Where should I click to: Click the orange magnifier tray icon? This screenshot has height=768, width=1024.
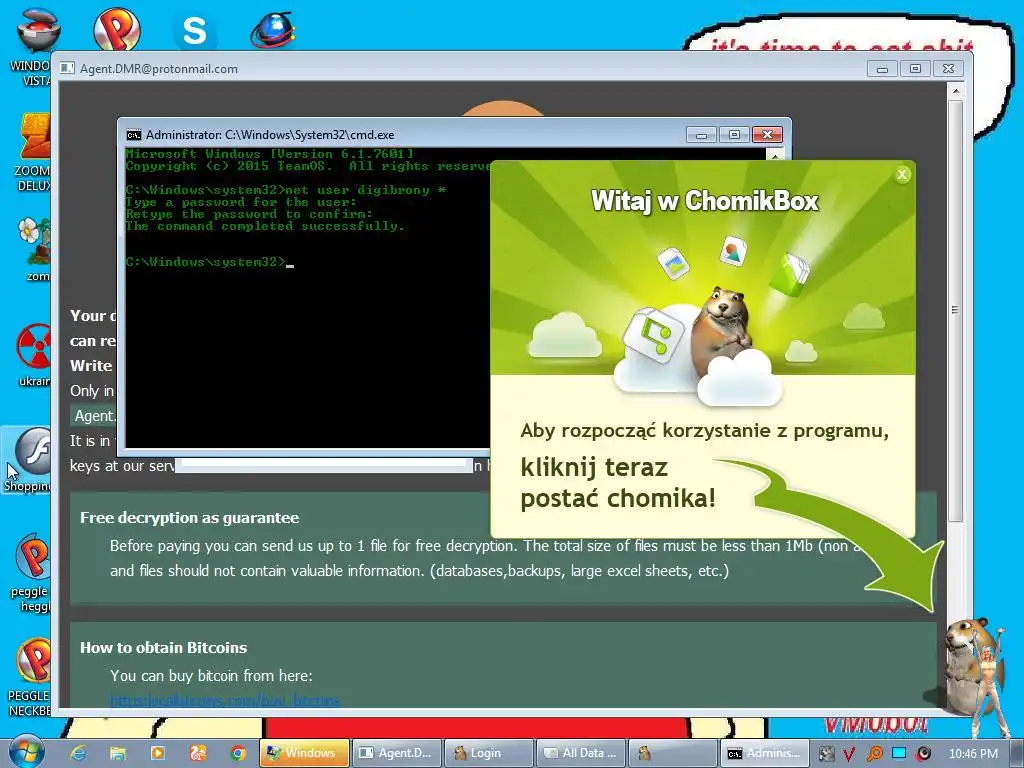(874, 754)
